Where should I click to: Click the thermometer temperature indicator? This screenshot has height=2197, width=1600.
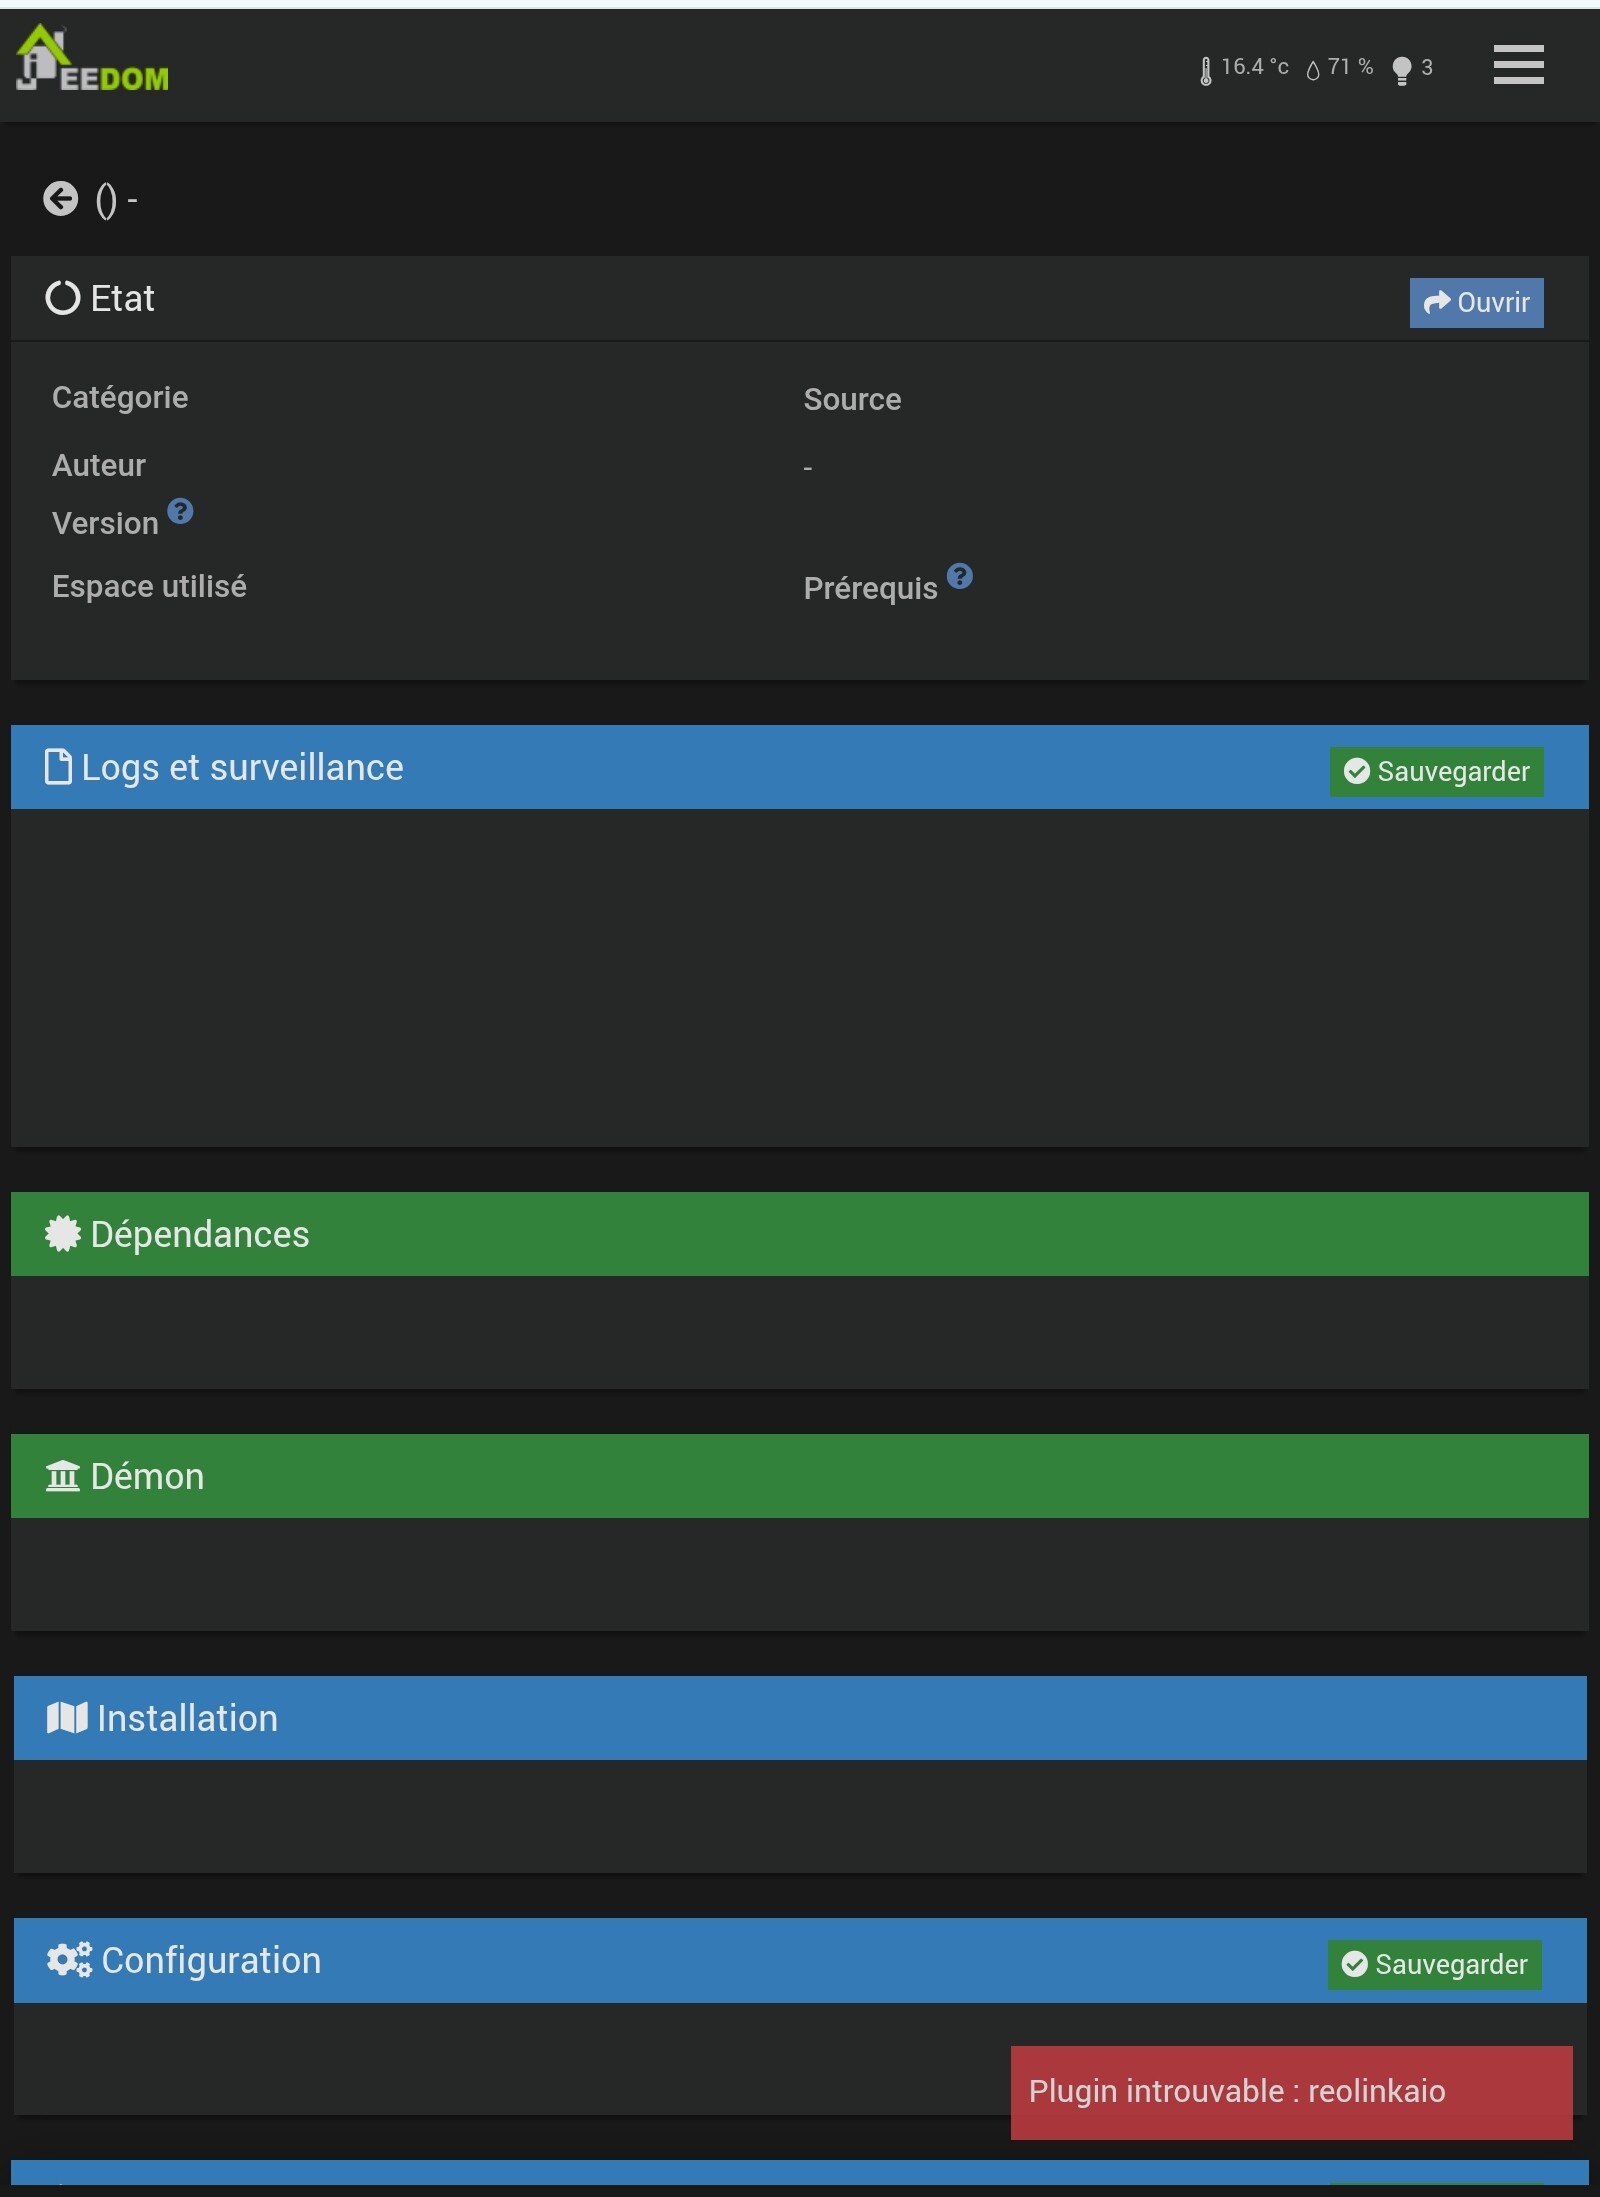[1244, 68]
